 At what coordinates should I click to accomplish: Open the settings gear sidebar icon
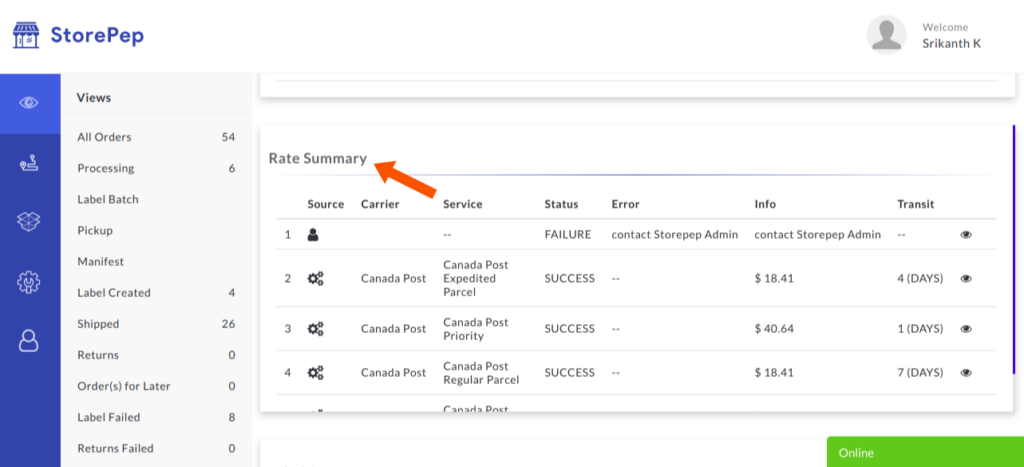click(x=29, y=282)
